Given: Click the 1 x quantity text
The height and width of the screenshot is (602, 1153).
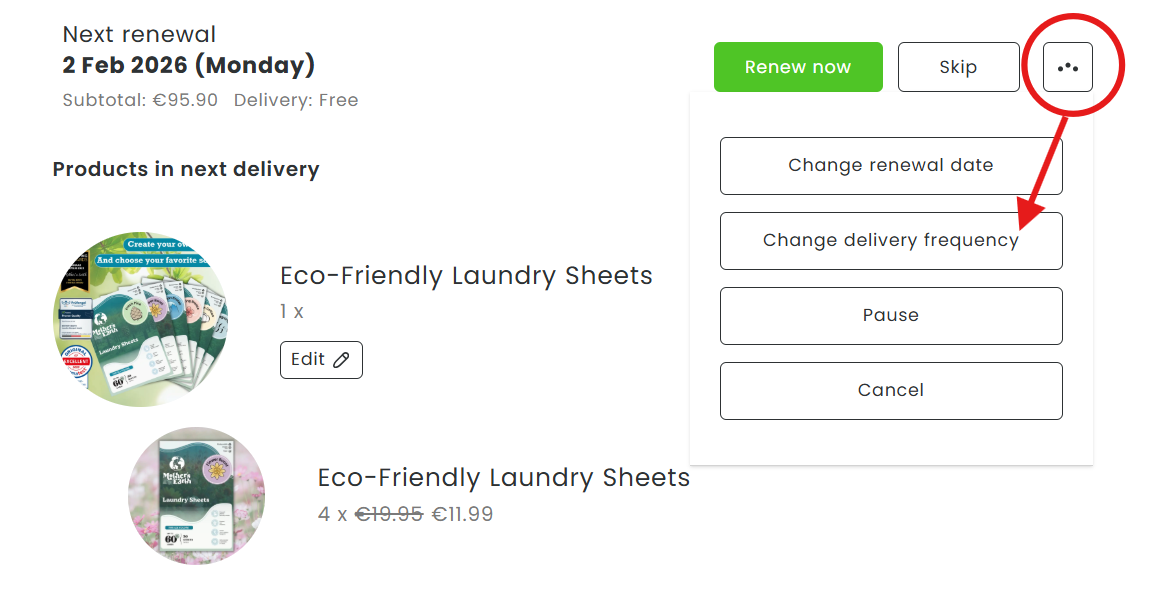Looking at the screenshot, I should coord(292,312).
